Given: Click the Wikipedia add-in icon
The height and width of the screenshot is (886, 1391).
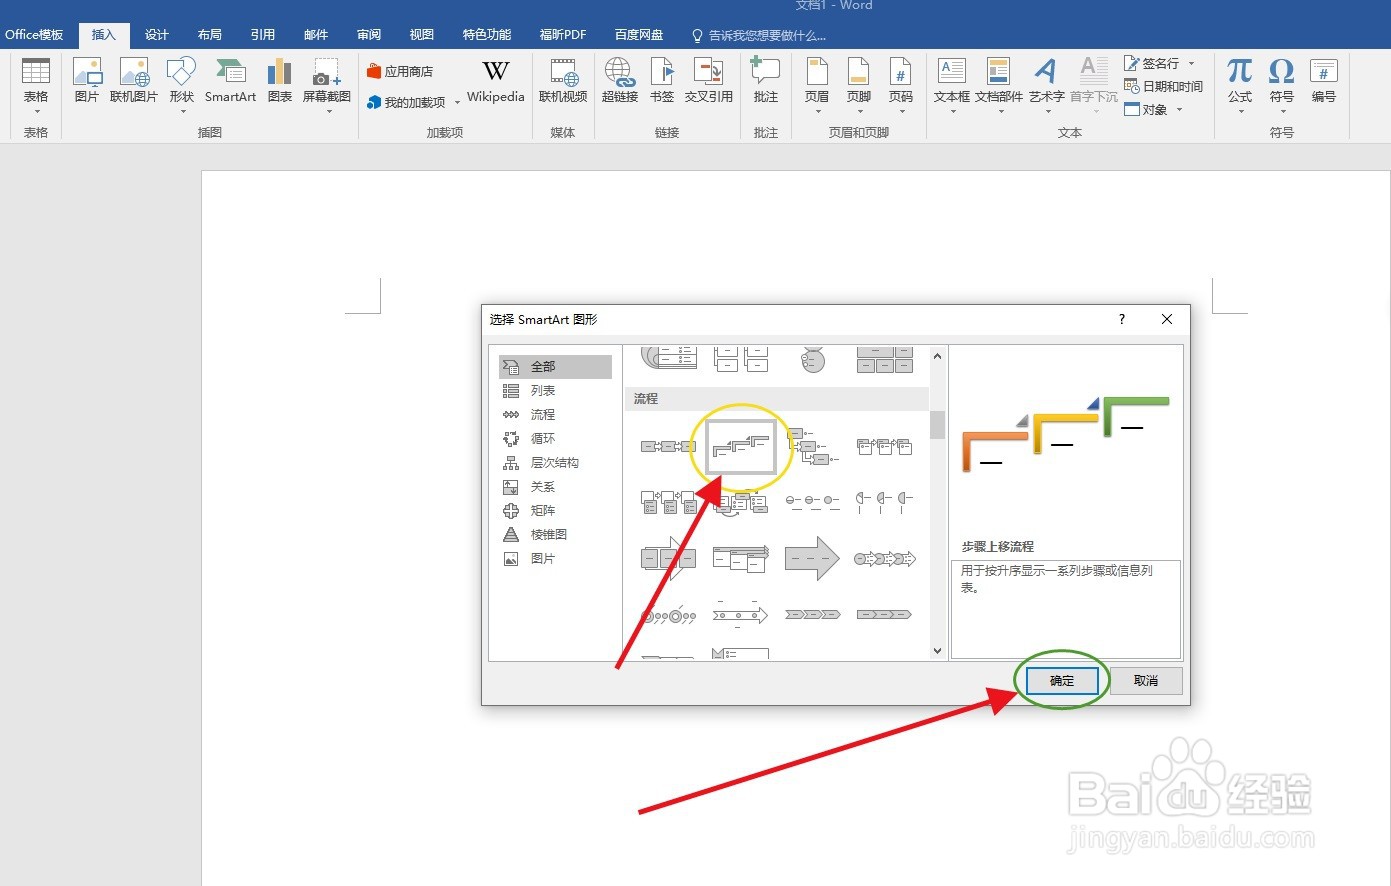Looking at the screenshot, I should (x=495, y=81).
